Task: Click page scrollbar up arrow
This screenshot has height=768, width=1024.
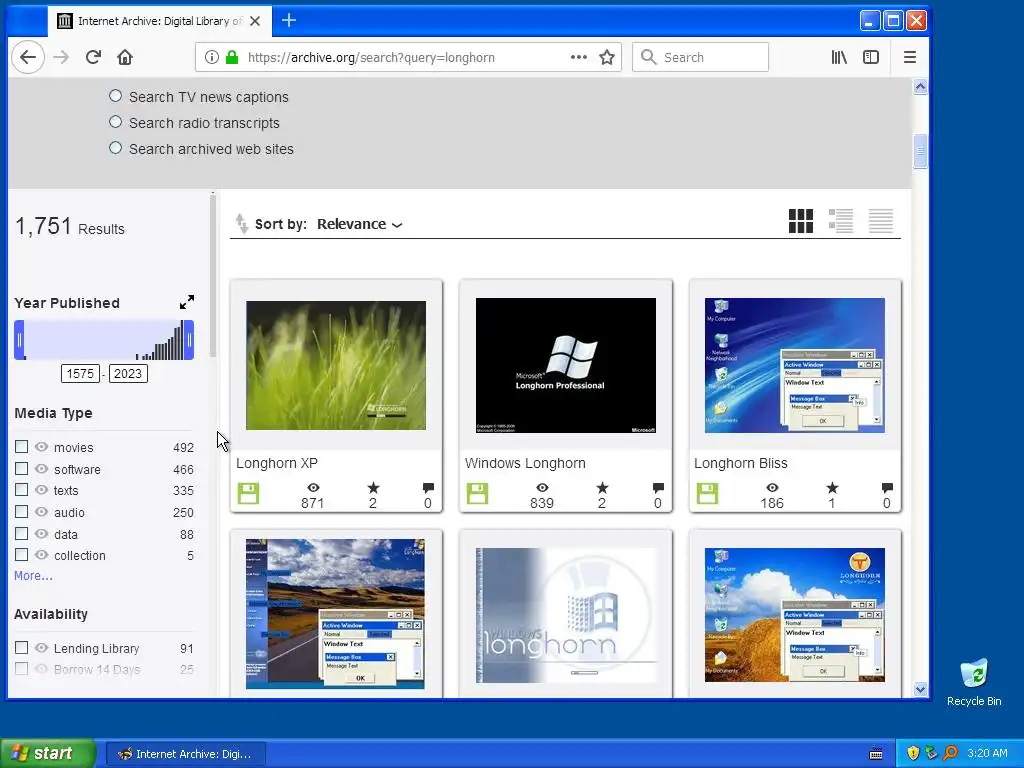Action: pos(920,86)
